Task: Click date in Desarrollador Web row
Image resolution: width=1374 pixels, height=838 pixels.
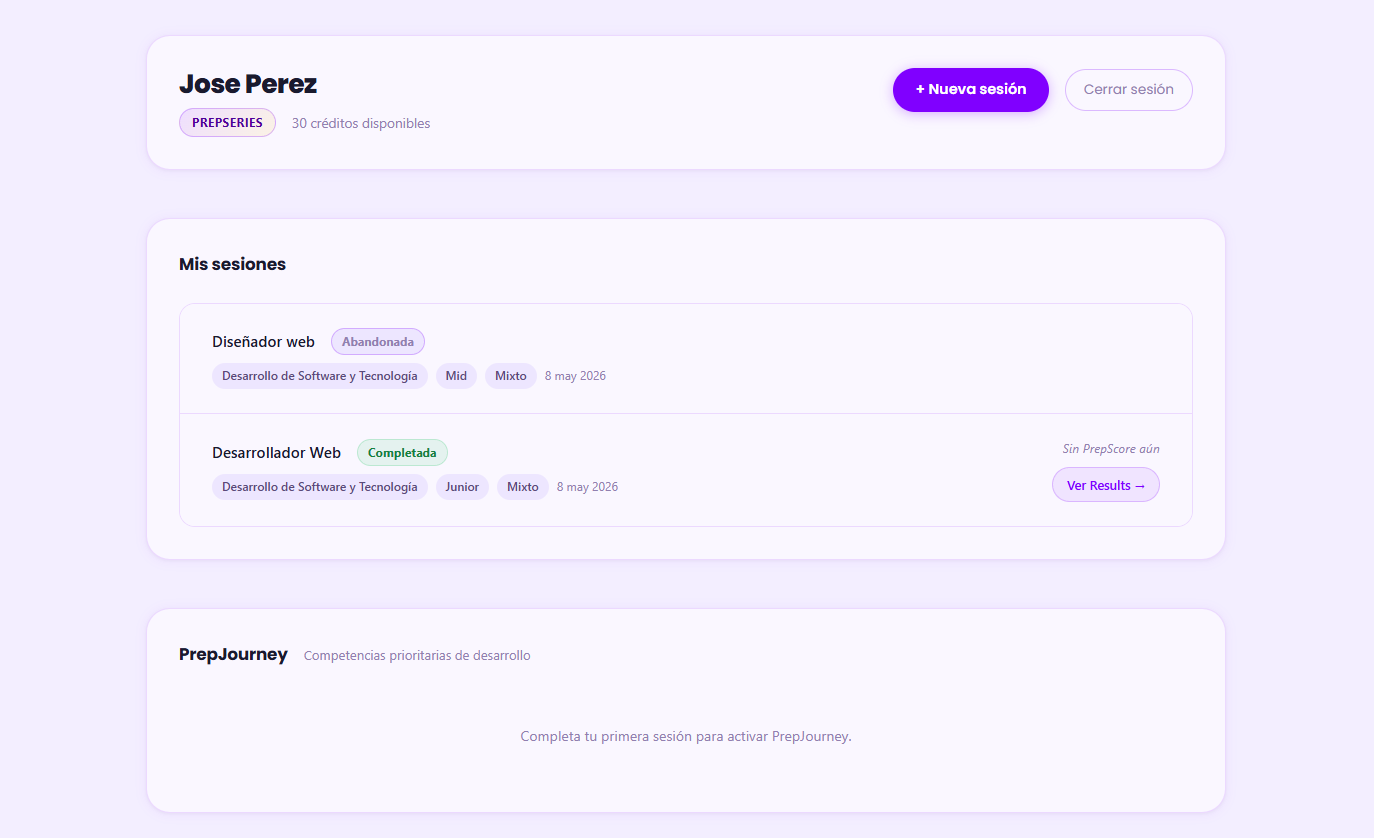Action: (x=587, y=487)
